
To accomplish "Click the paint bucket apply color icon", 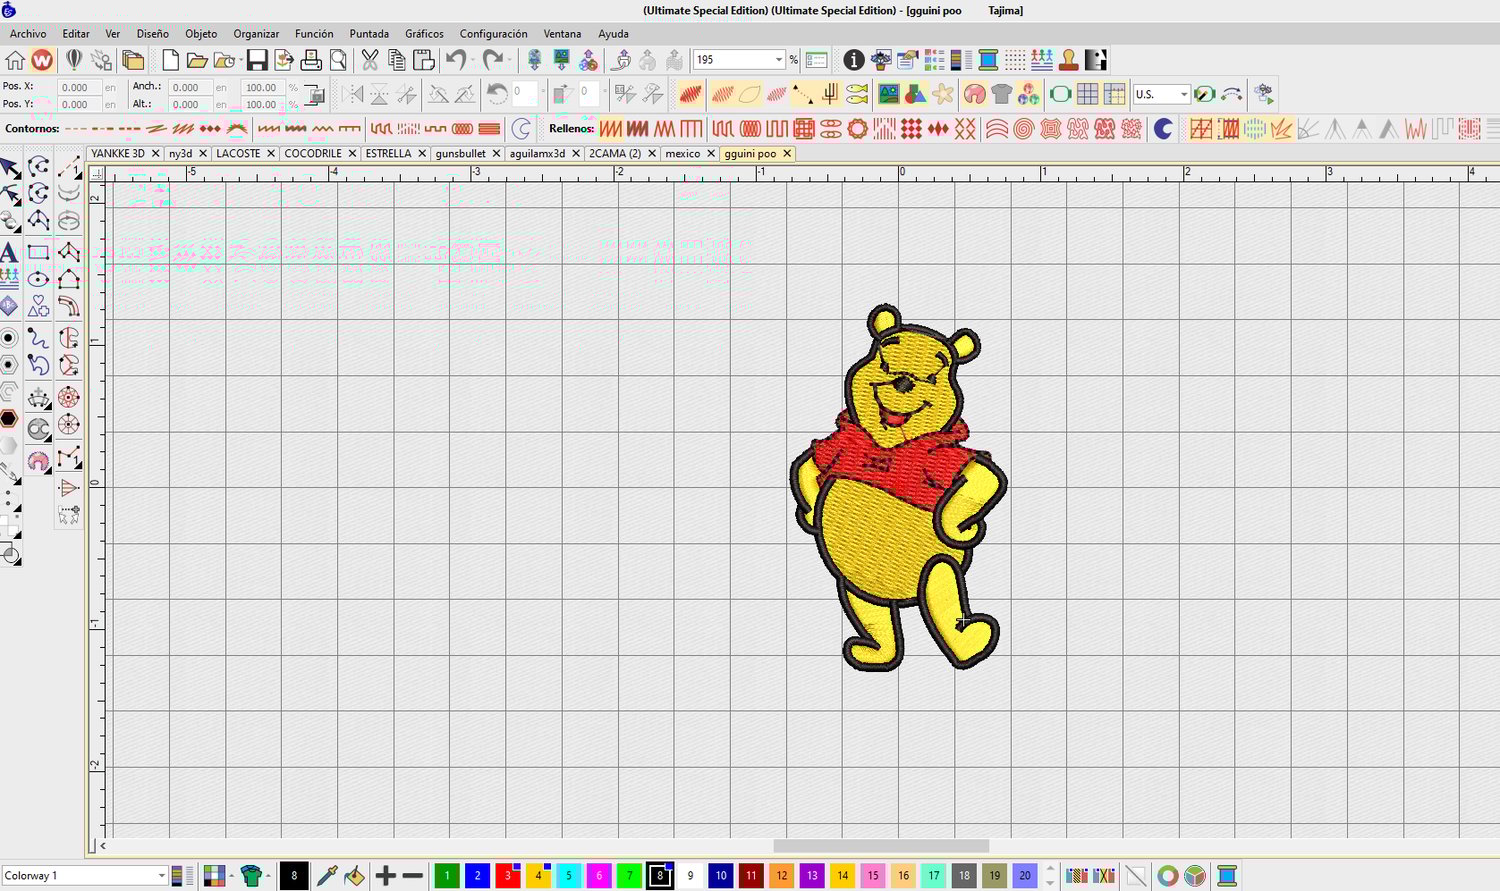I will [x=354, y=876].
